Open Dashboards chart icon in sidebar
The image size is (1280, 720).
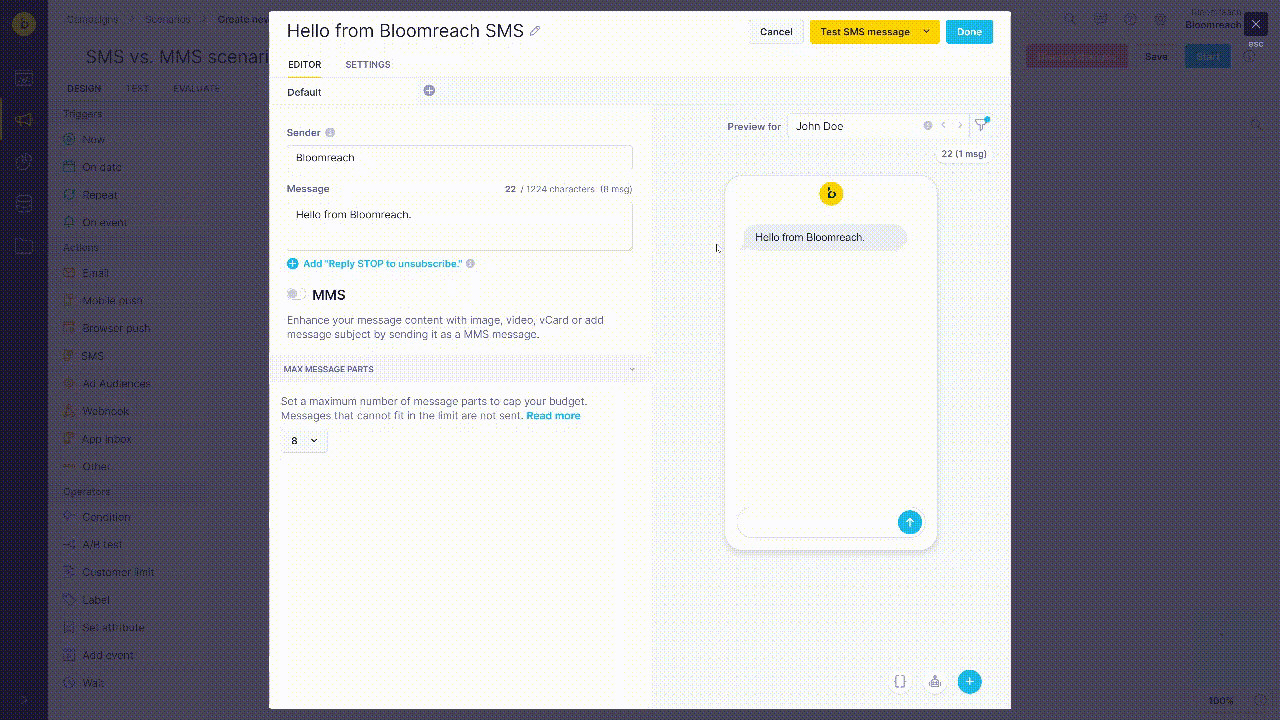pyautogui.click(x=24, y=78)
